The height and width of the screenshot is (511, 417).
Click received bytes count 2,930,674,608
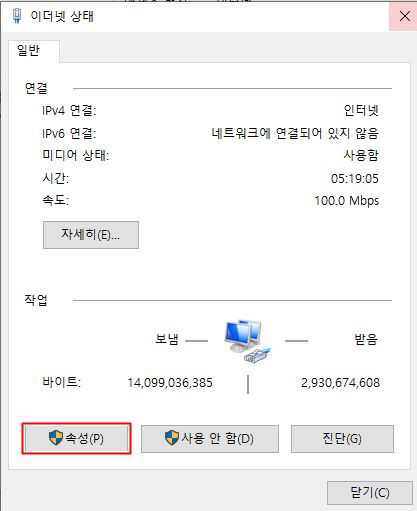pyautogui.click(x=340, y=383)
